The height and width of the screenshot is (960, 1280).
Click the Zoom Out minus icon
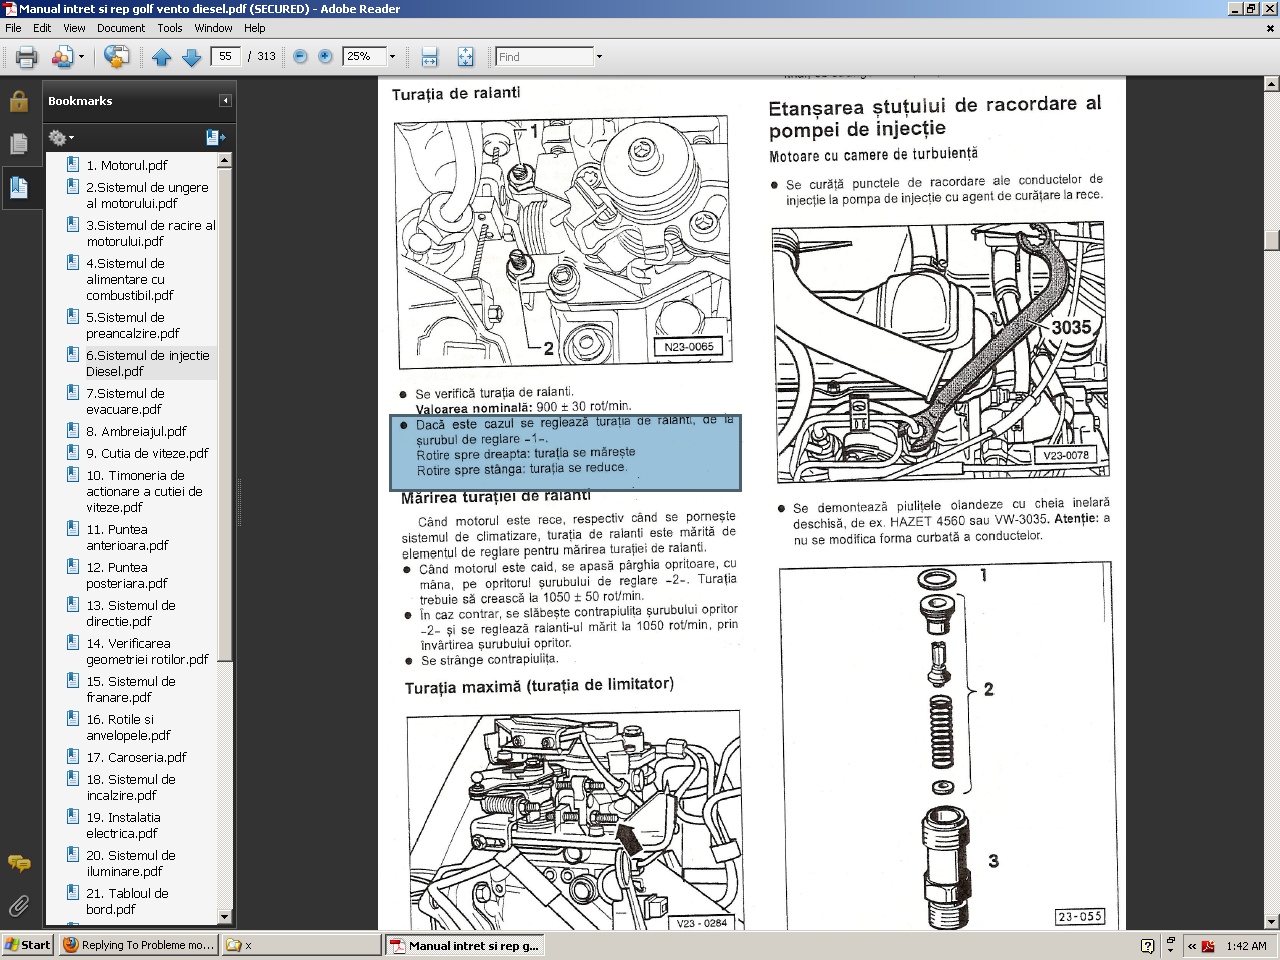300,57
